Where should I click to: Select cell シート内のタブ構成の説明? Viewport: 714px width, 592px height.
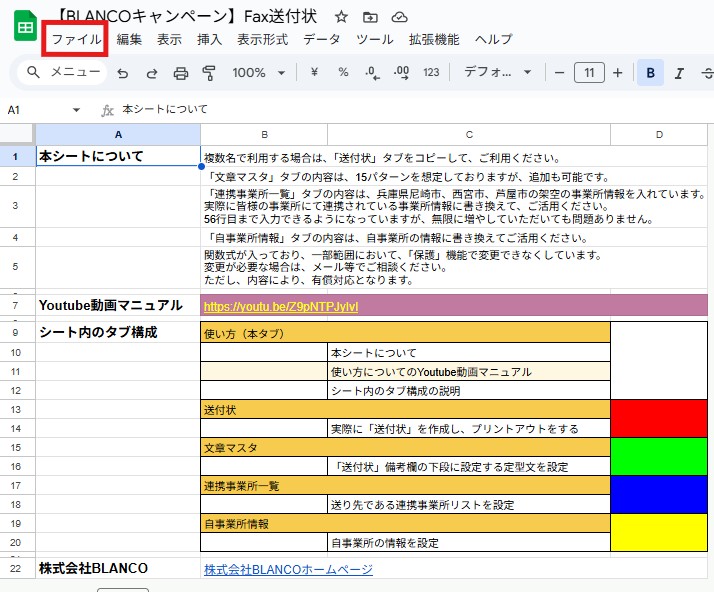pyautogui.click(x=469, y=390)
